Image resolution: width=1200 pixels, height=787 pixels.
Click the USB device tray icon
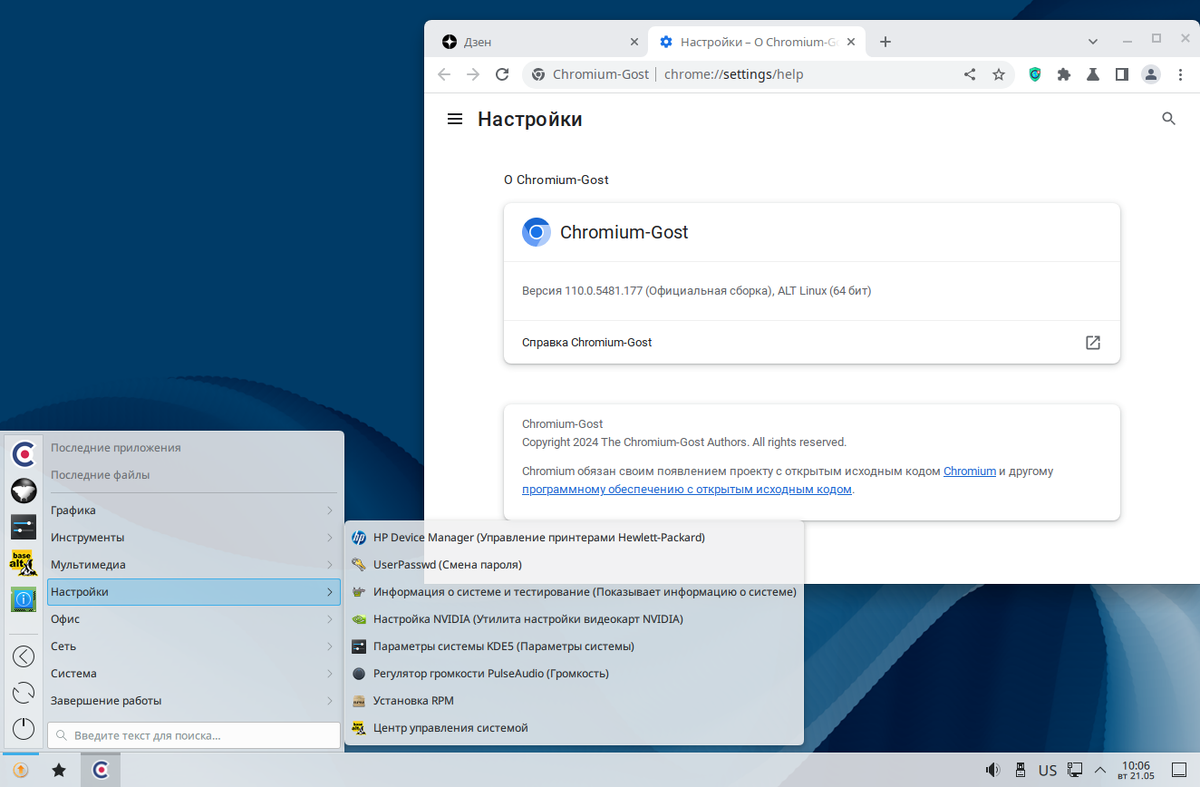pyautogui.click(x=1020, y=770)
